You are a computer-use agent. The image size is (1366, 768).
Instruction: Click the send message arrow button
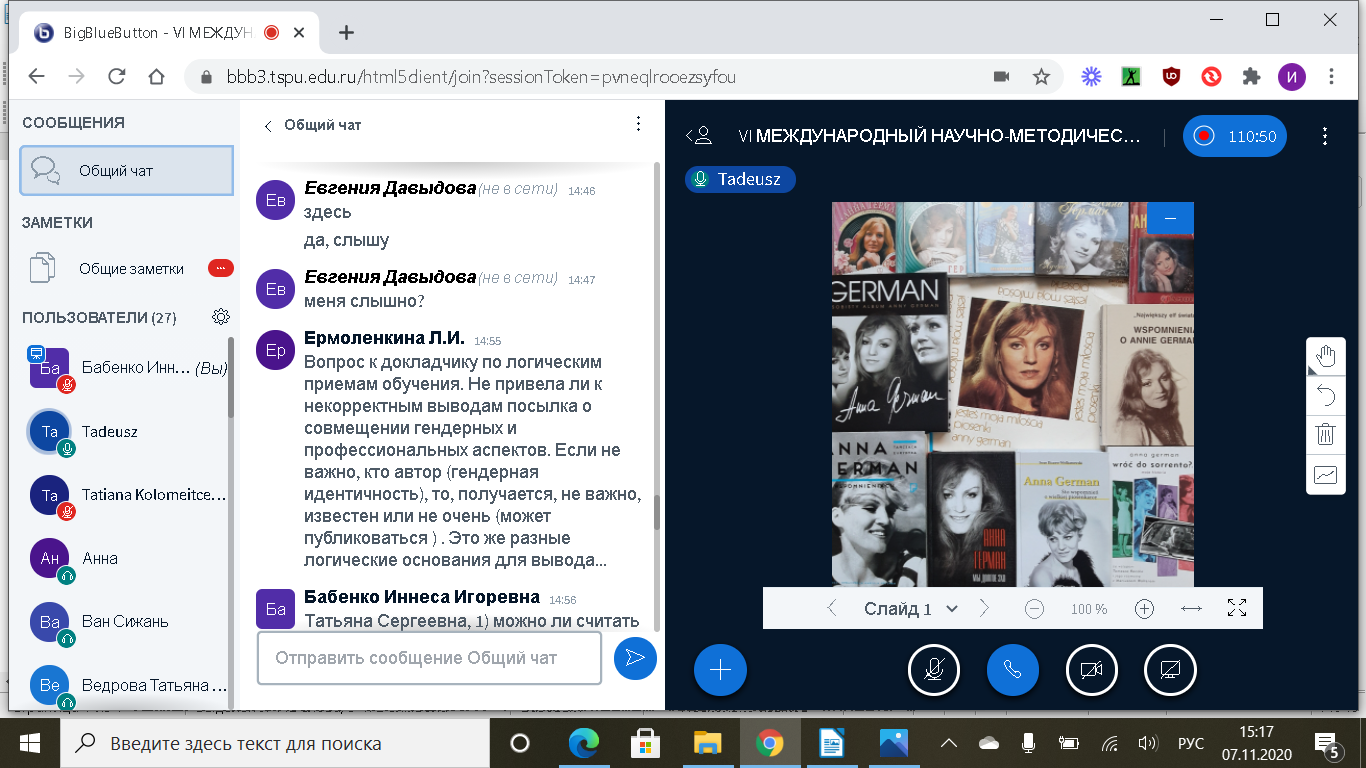click(635, 657)
